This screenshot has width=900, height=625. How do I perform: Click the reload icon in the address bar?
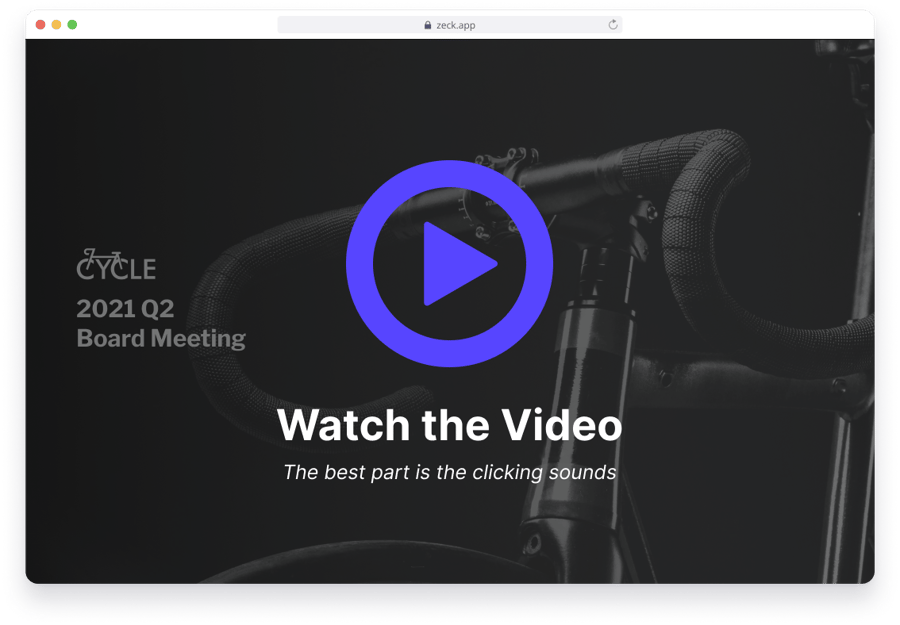[613, 25]
